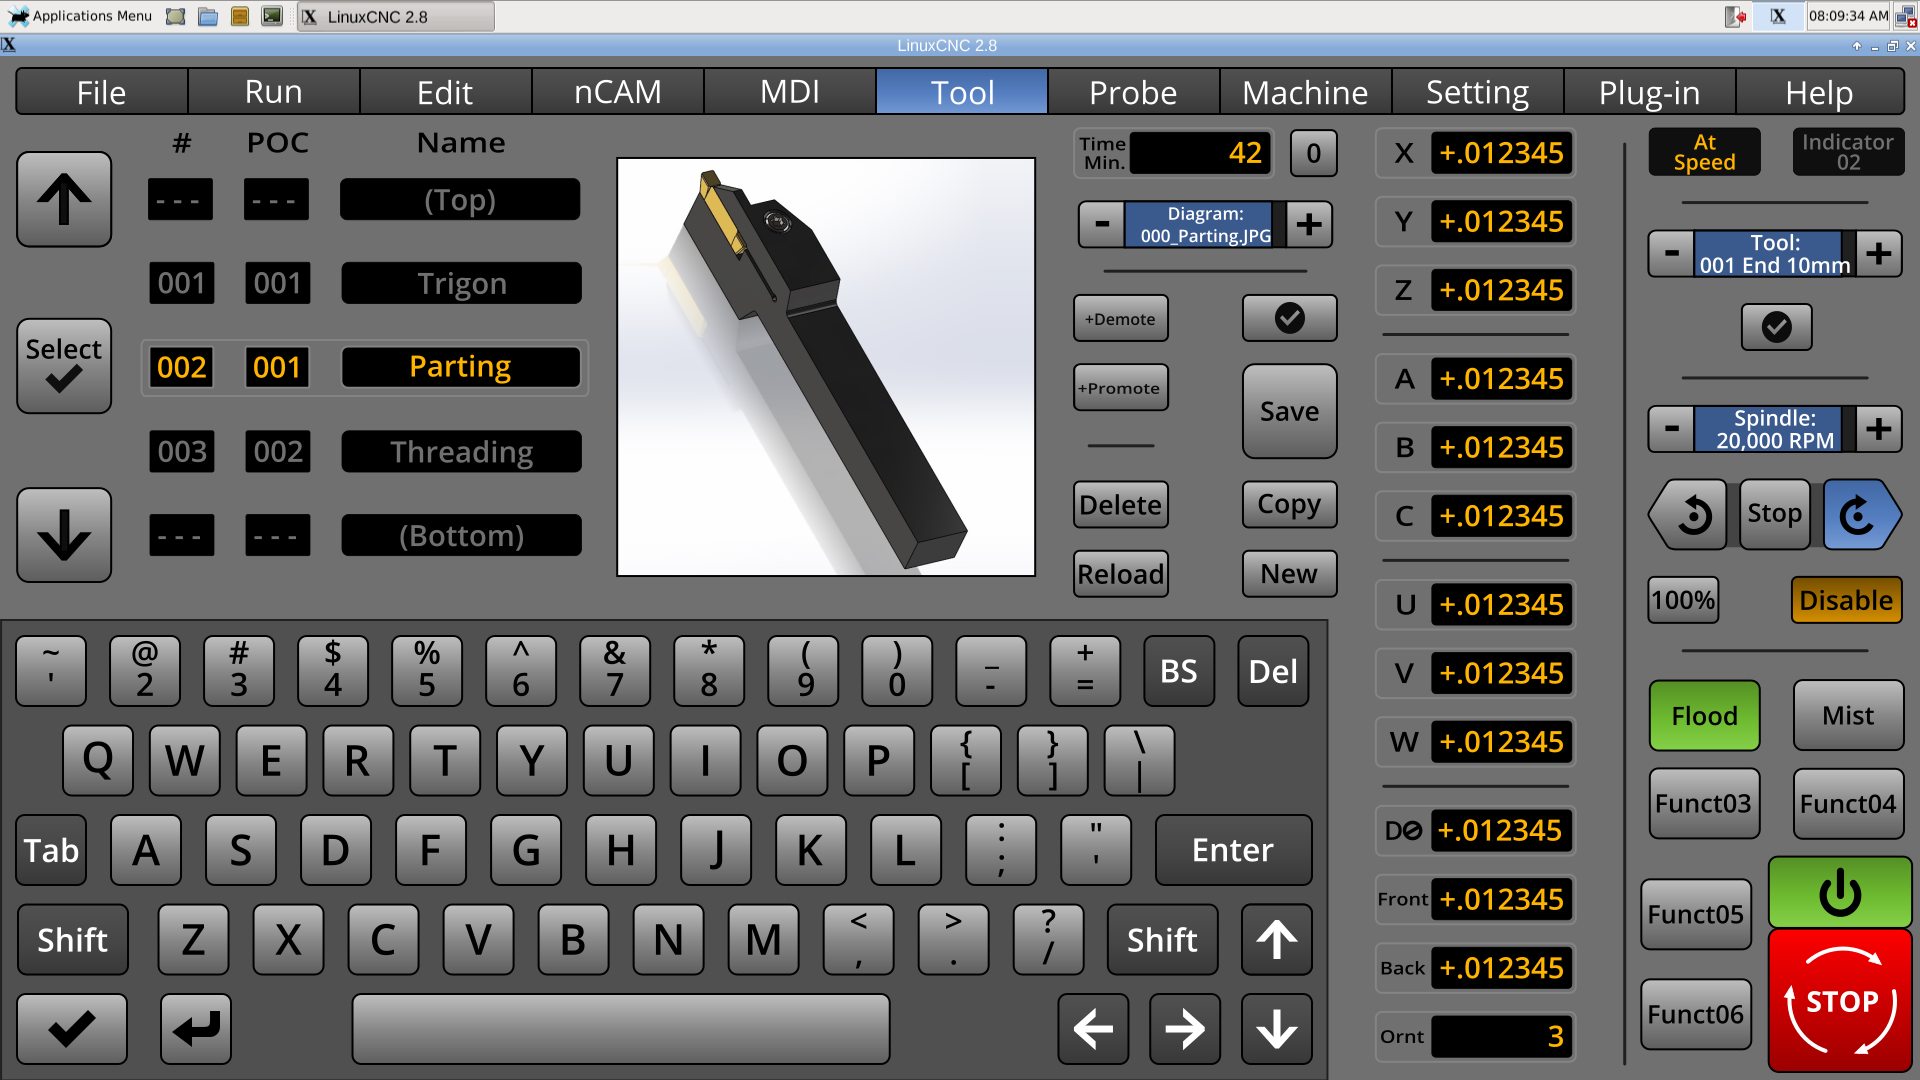The width and height of the screenshot is (1920, 1080).
Task: Tap the keyboard checkmark accept key
Action: point(72,1028)
